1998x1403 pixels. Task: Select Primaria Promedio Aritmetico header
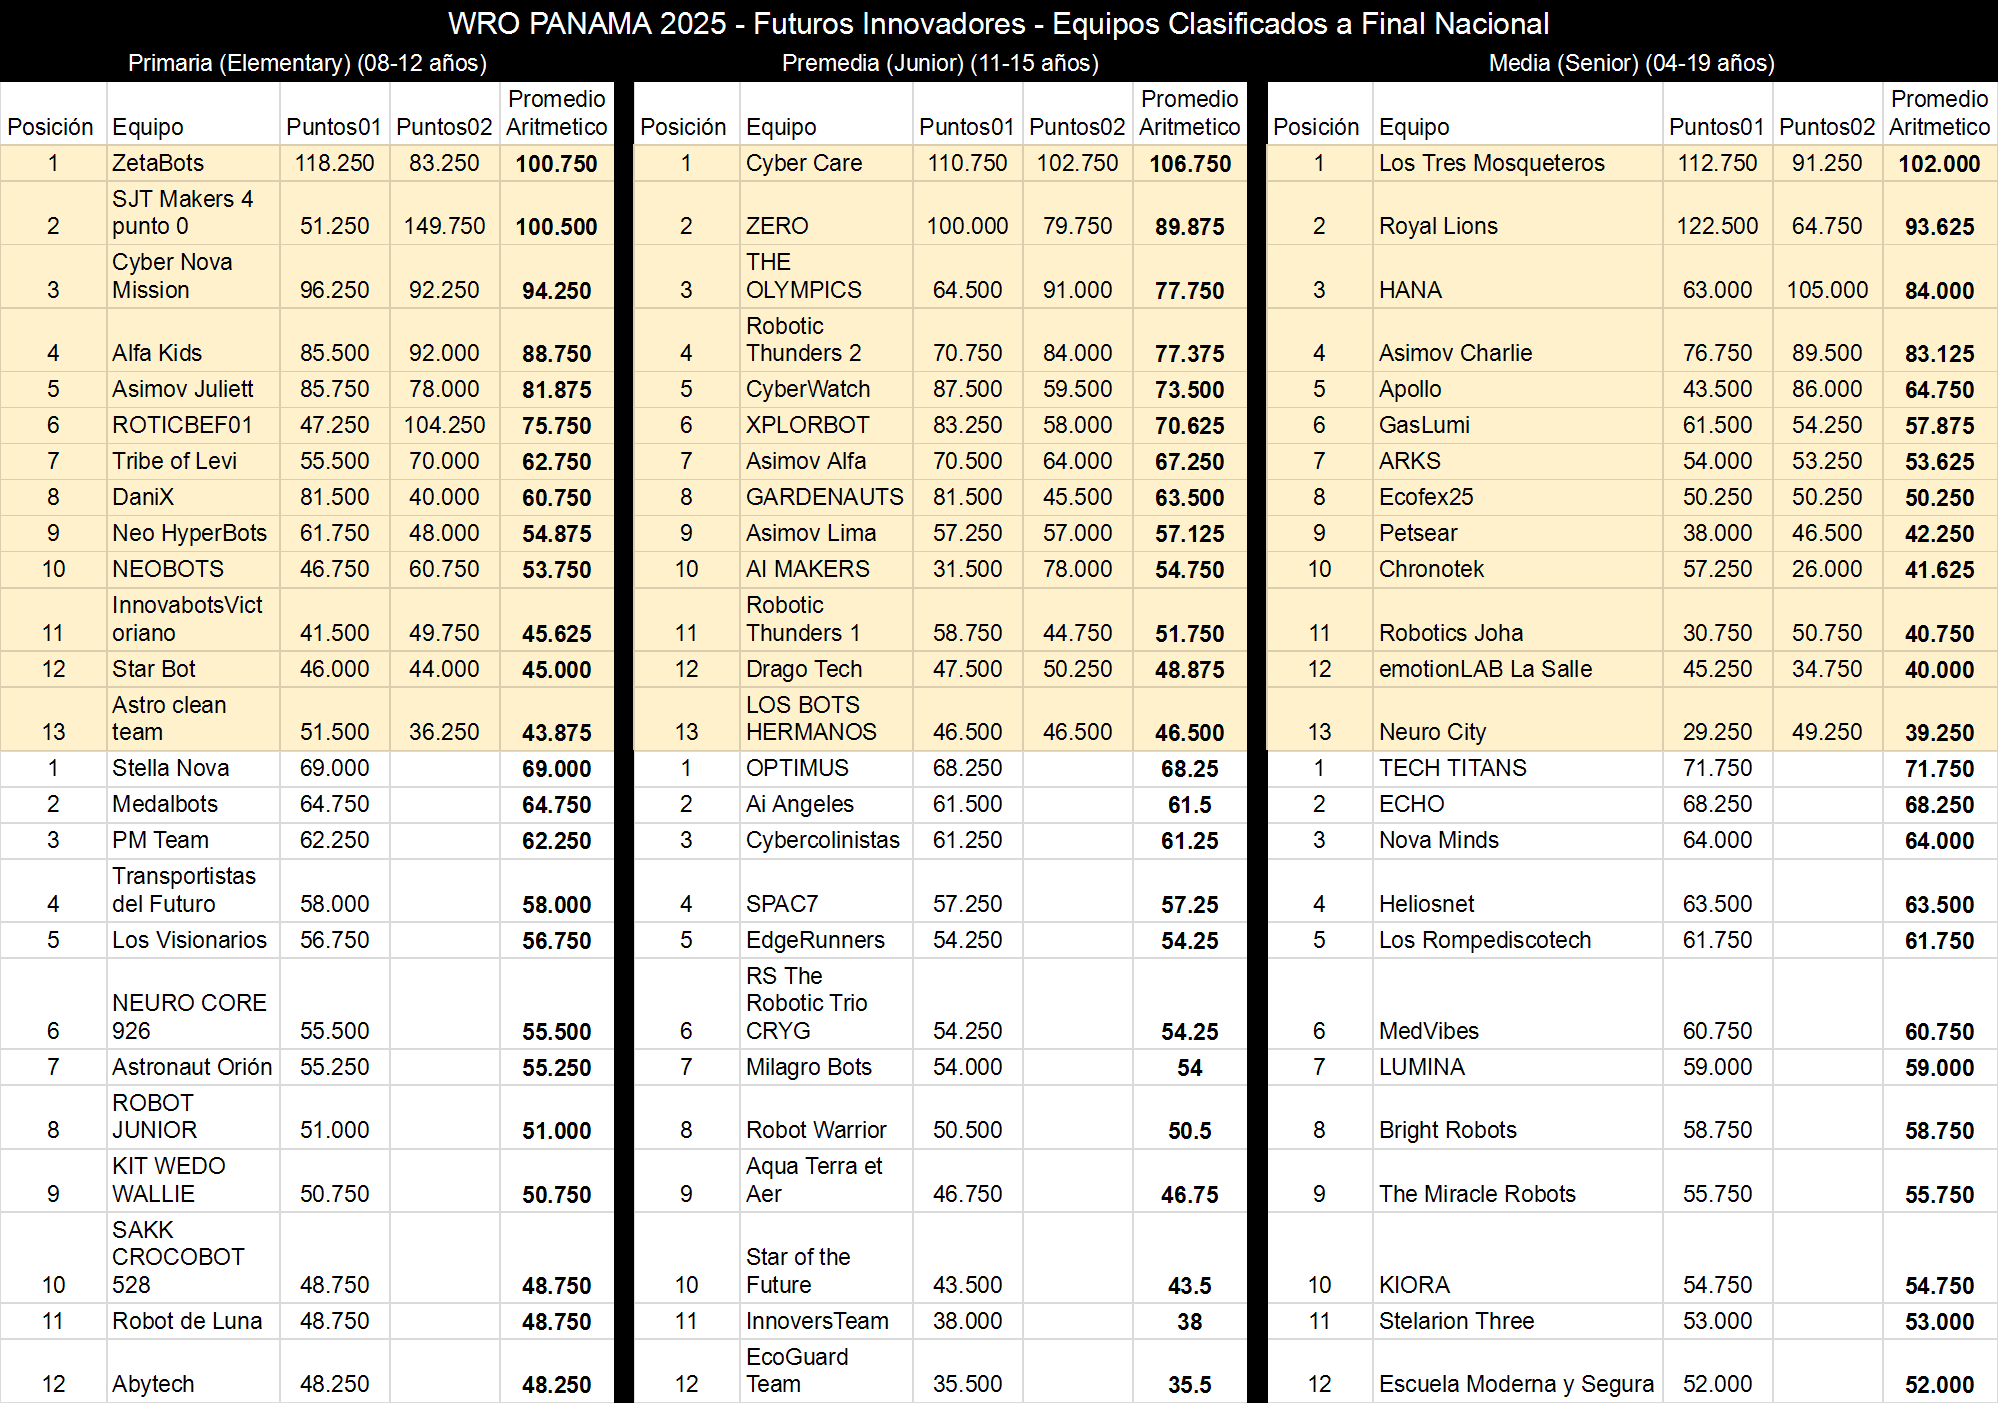(x=556, y=113)
